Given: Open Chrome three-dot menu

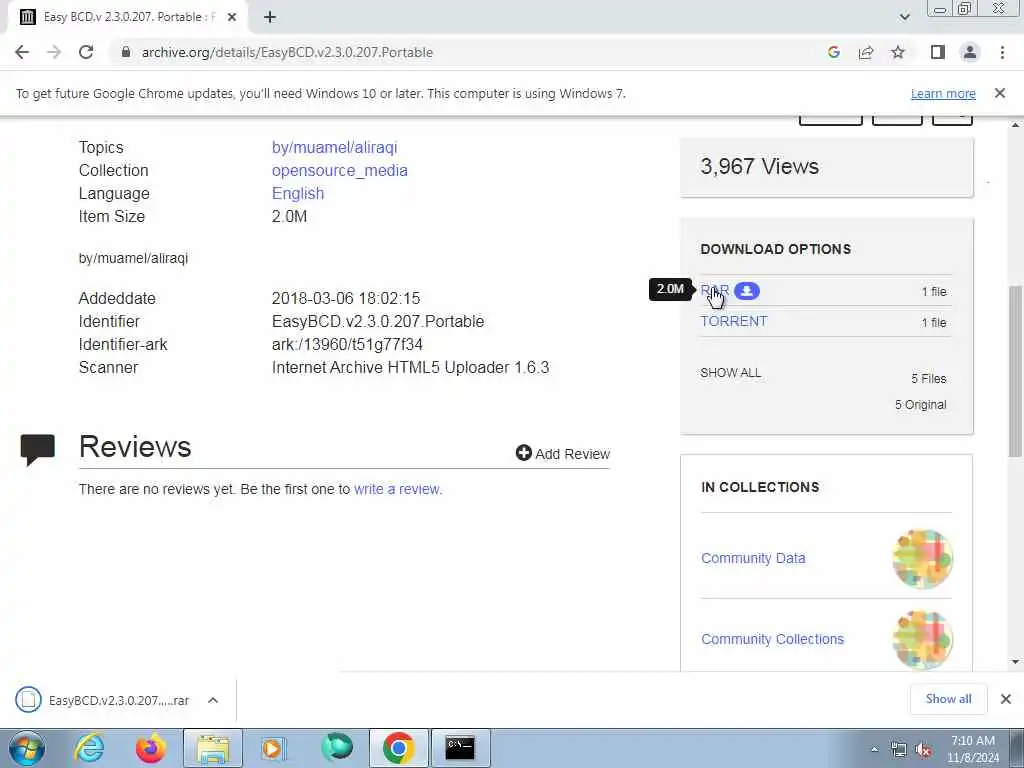Looking at the screenshot, I should click(x=1002, y=52).
